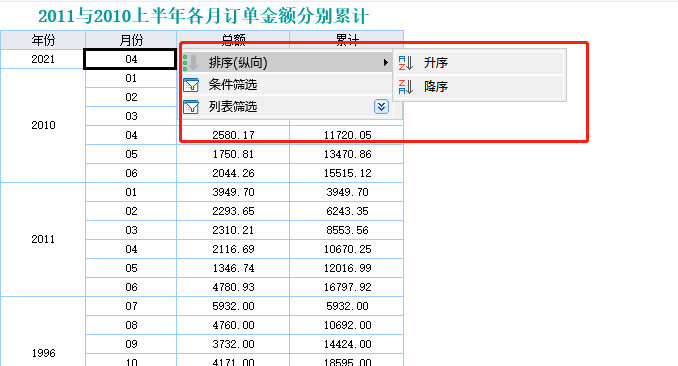Click the report title 2011与2010上半年各月订单金额分别累计
678x366 pixels.
click(x=204, y=16)
